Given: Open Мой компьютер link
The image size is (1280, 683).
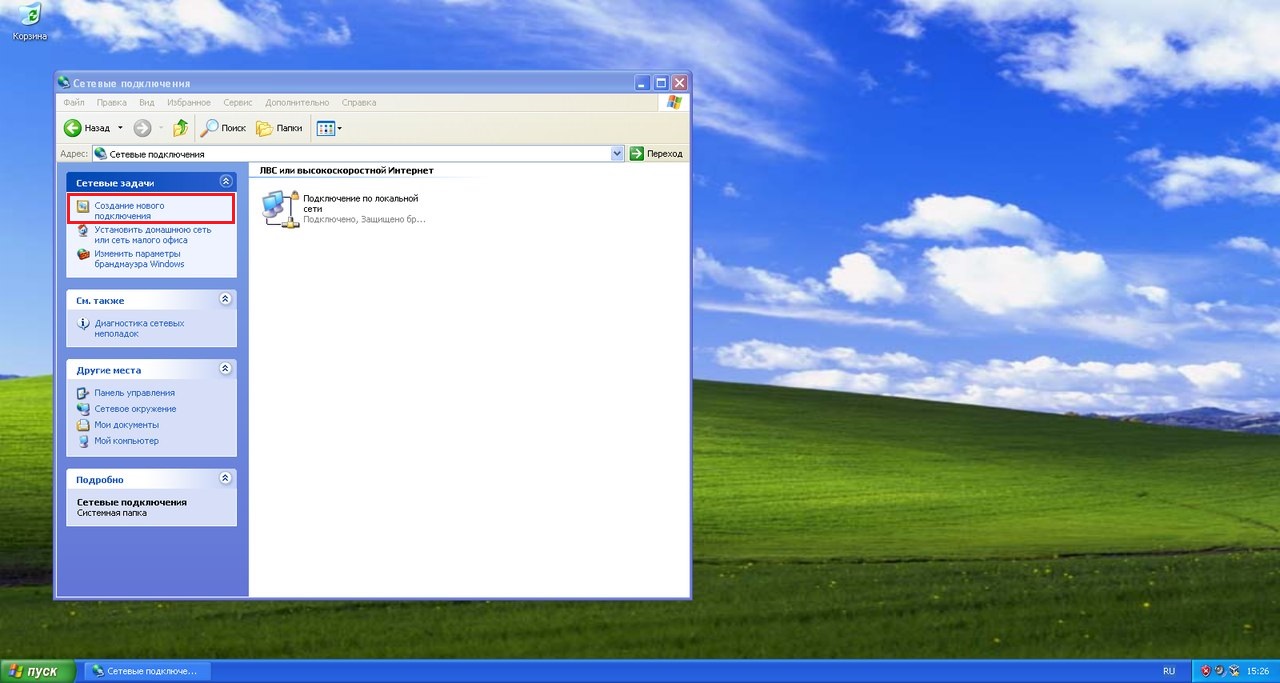Looking at the screenshot, I should coord(126,441).
